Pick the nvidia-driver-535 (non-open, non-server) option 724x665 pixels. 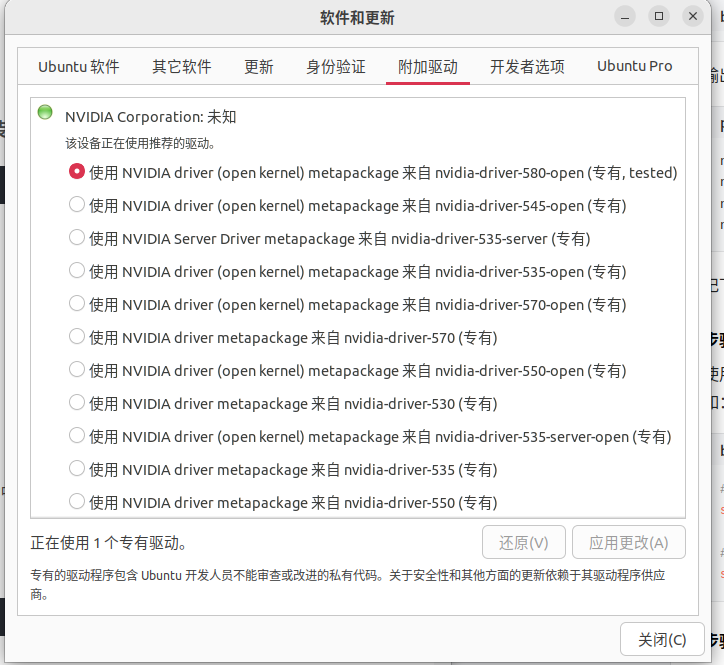(x=77, y=469)
